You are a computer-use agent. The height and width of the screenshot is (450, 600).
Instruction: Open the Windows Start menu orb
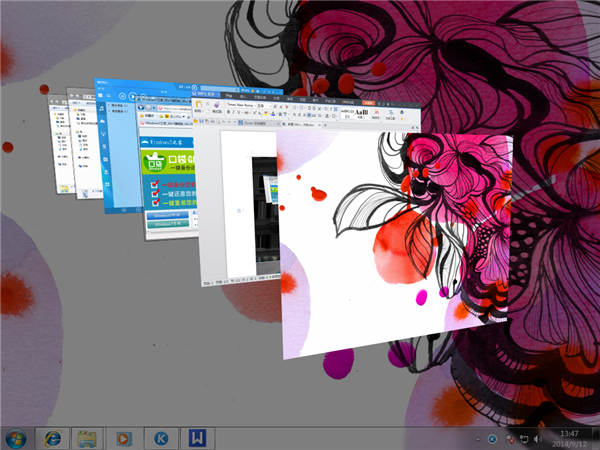pyautogui.click(x=16, y=437)
